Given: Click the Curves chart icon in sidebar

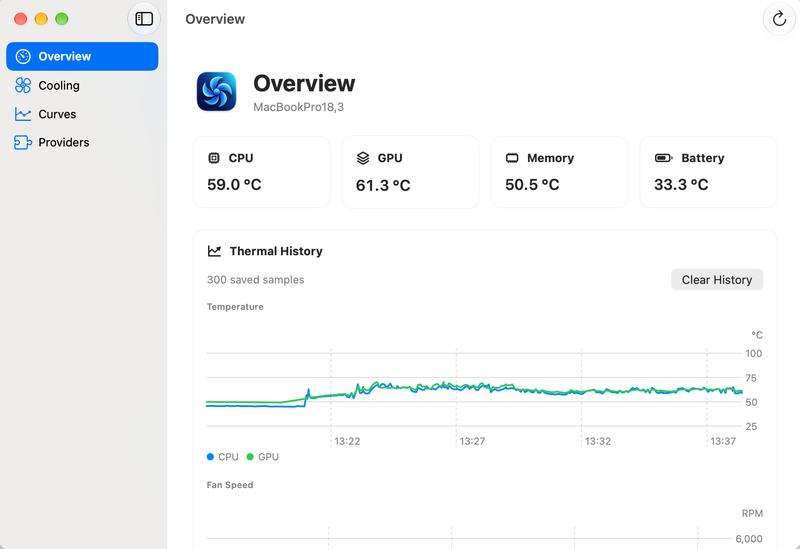Looking at the screenshot, I should click(23, 114).
